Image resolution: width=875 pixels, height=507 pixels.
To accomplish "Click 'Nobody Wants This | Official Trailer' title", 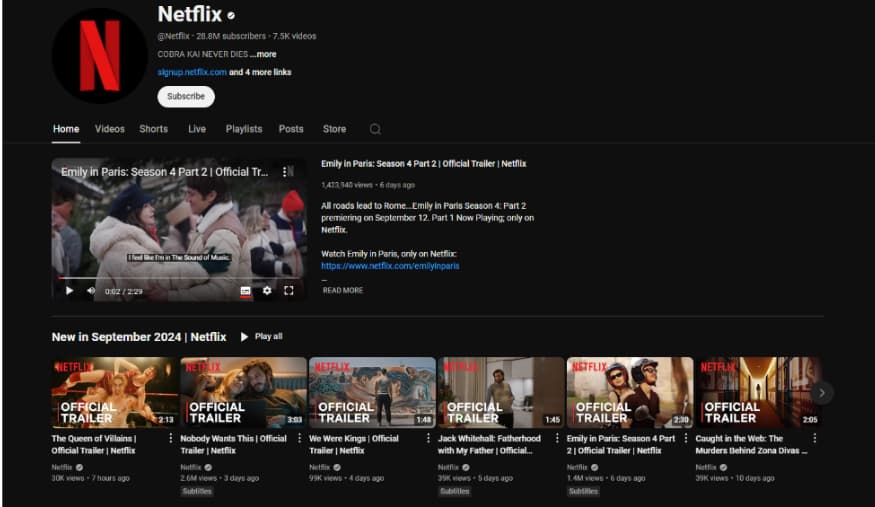I will click(233, 445).
